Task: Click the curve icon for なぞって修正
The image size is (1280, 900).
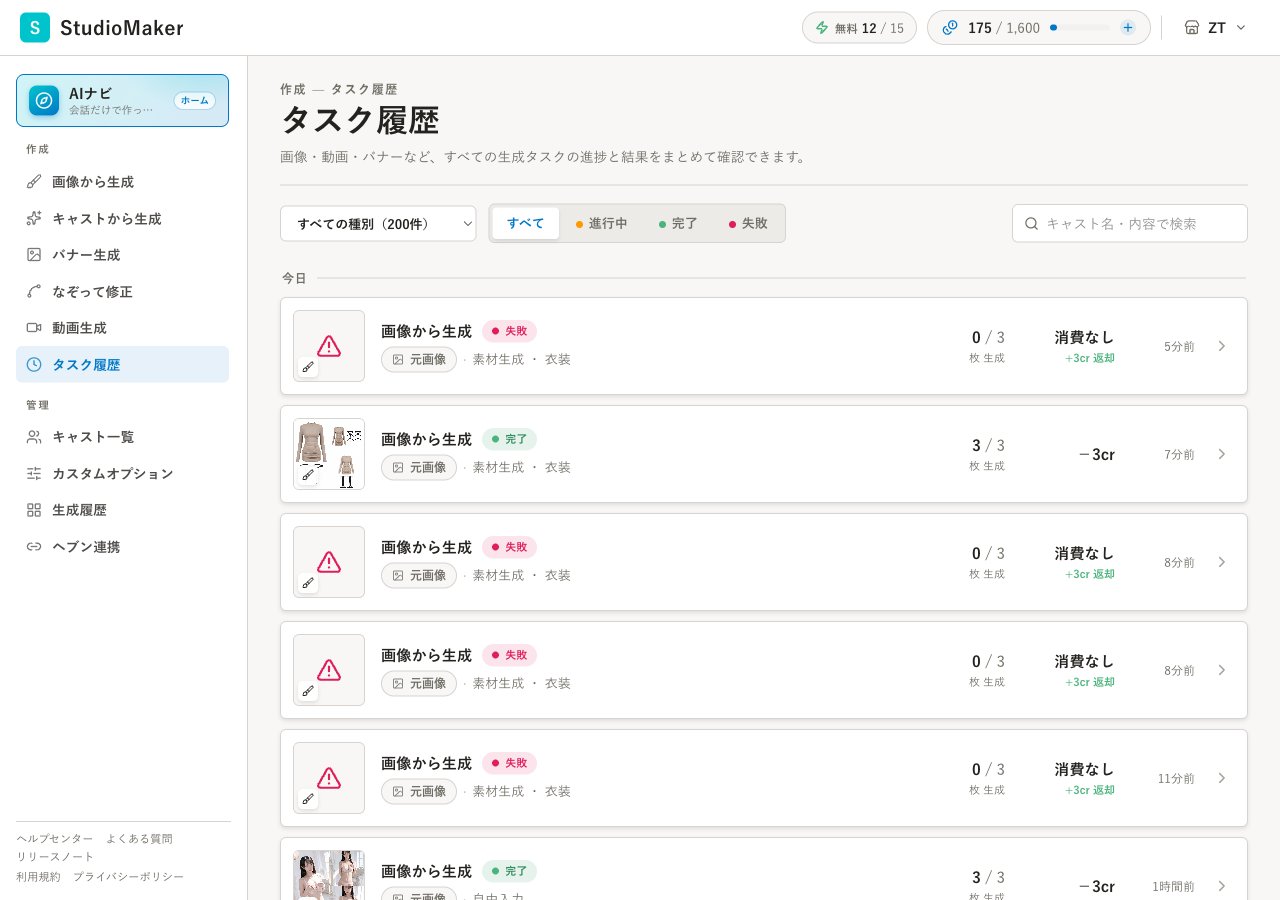Action: point(34,291)
